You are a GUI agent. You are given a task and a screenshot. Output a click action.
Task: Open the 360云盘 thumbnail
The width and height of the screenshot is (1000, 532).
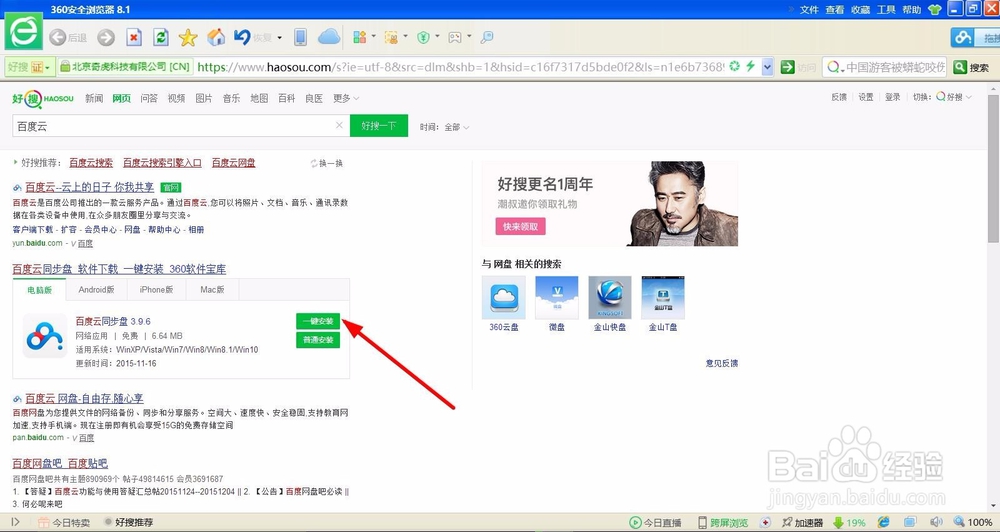point(504,297)
